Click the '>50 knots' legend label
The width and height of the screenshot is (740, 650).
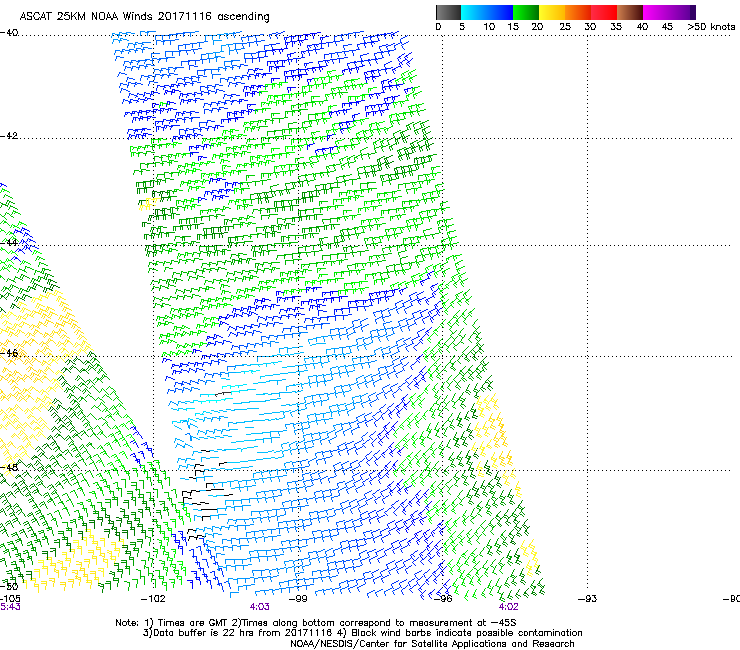tap(712, 27)
